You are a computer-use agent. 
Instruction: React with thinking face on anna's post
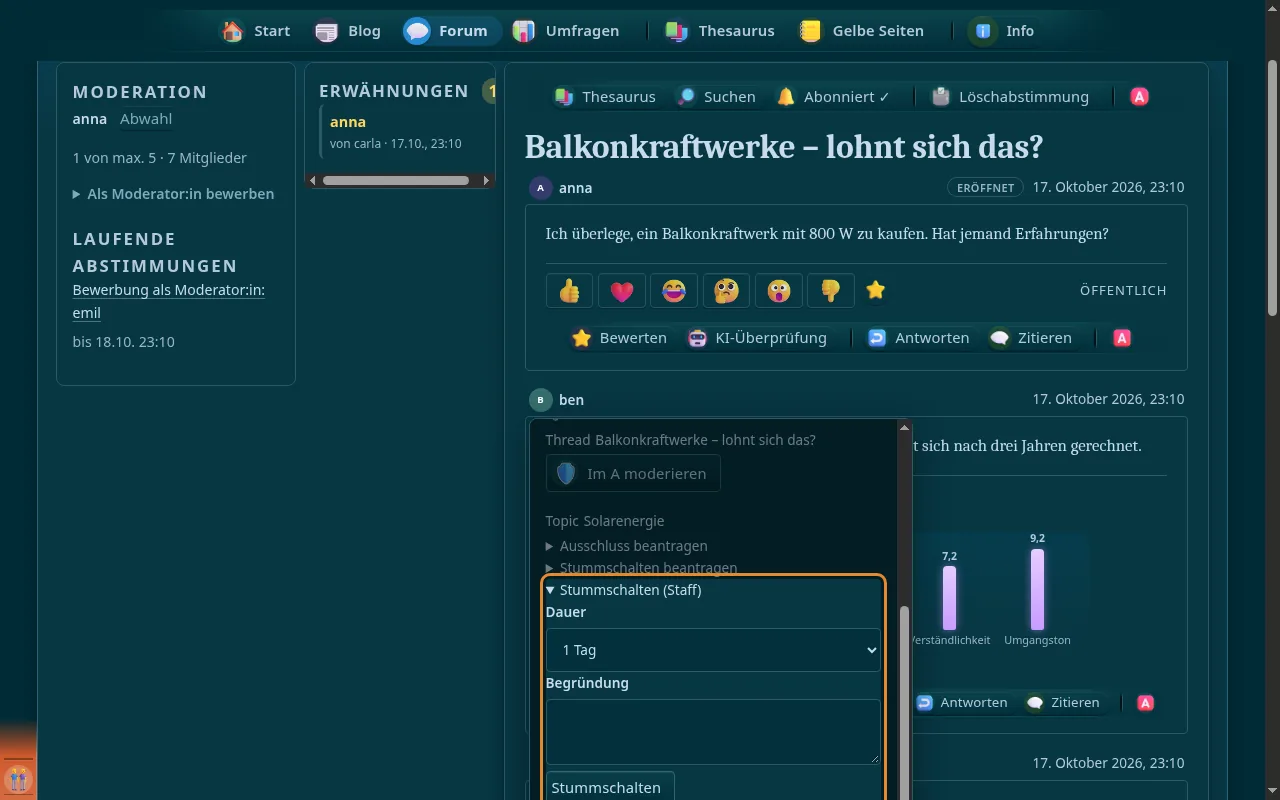[x=727, y=291]
